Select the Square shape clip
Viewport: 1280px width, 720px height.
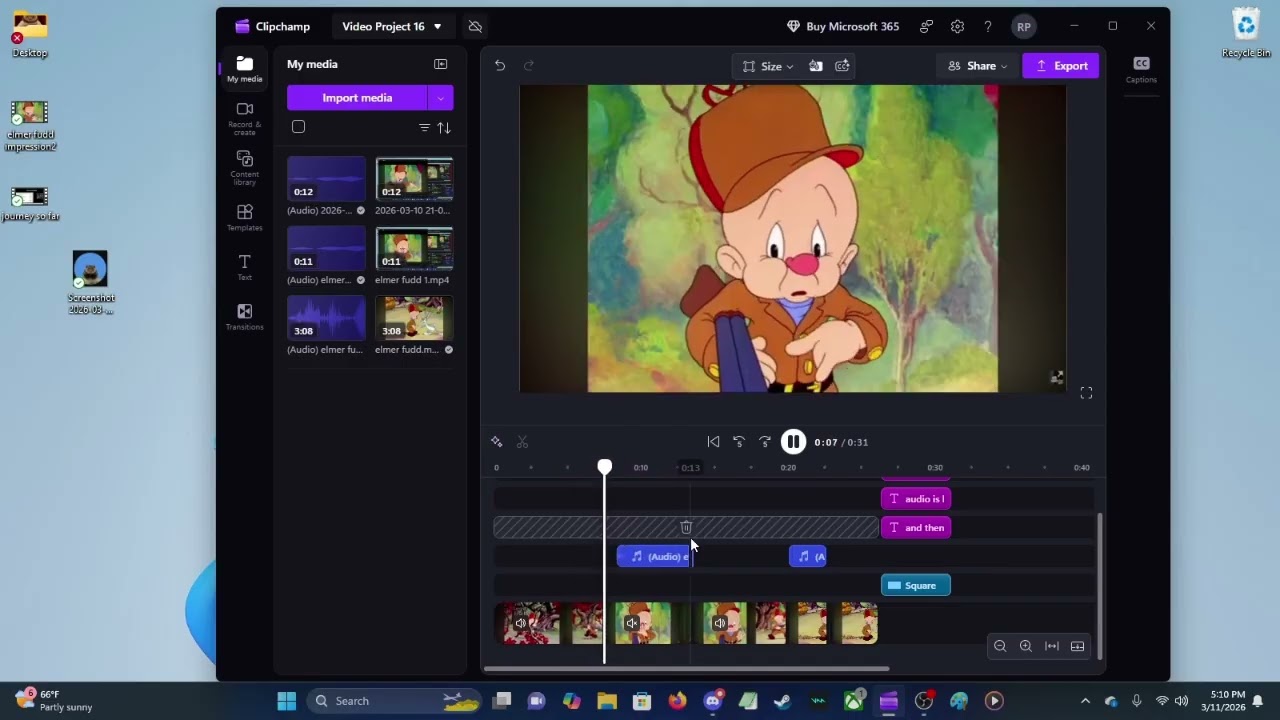pos(916,586)
